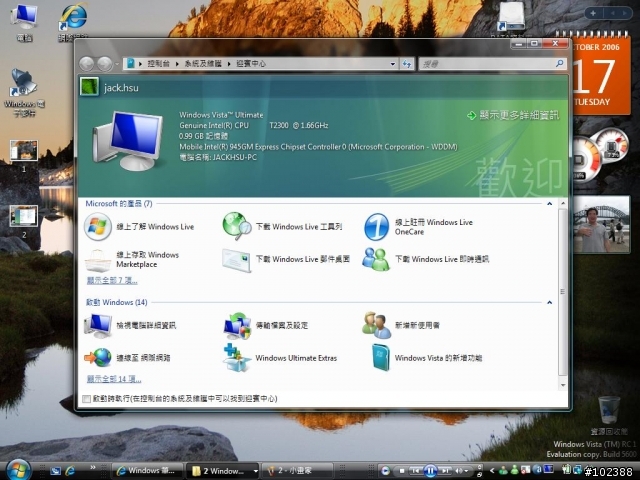
Task: Click jack.hsu user account picture
Action: point(89,87)
